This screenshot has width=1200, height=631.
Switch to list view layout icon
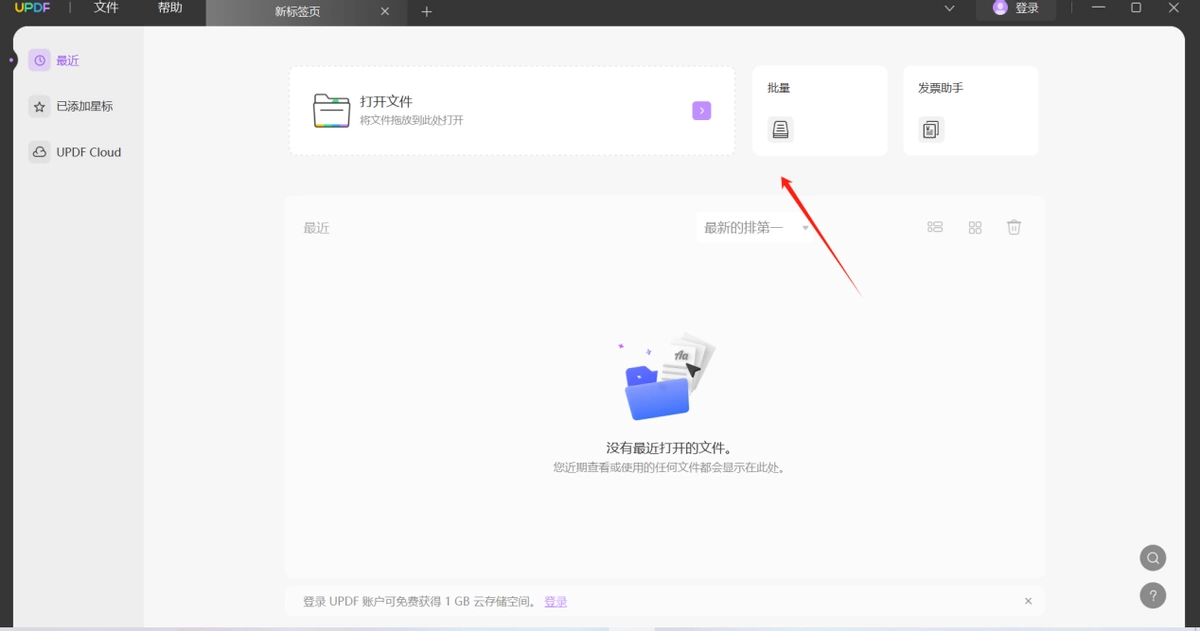[x=935, y=227]
